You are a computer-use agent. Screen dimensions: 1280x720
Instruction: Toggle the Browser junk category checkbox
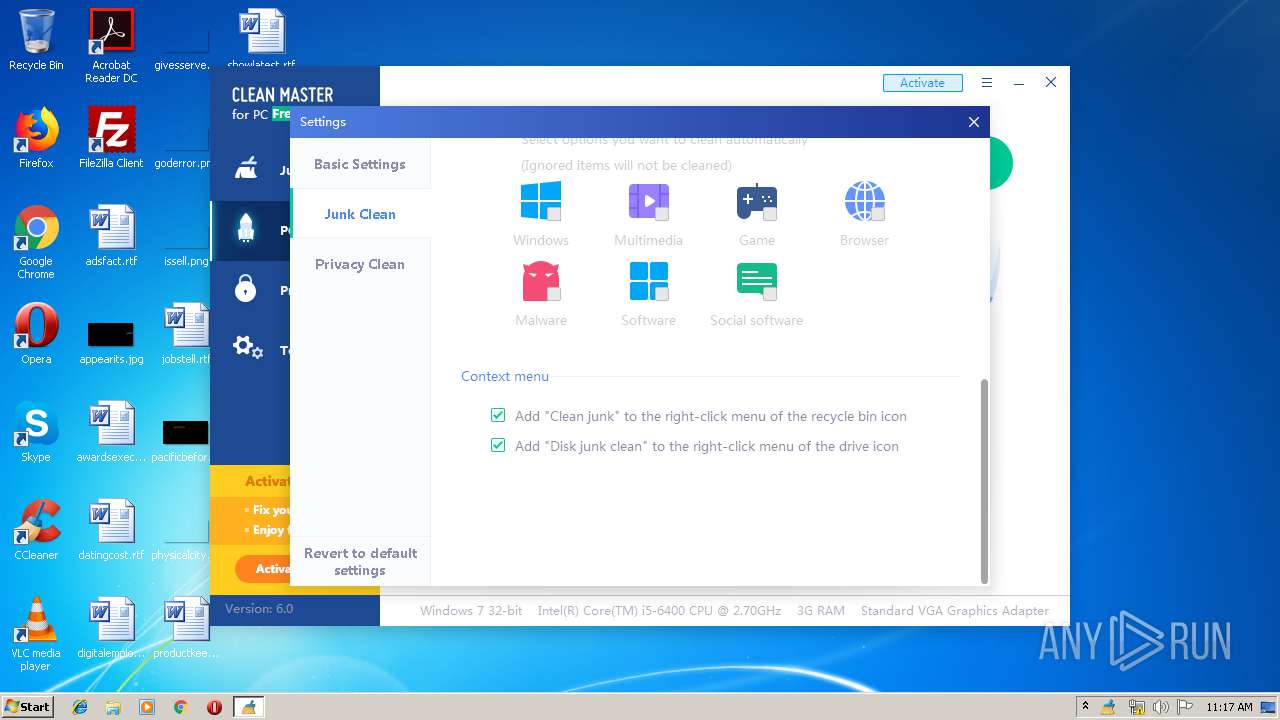click(x=877, y=214)
